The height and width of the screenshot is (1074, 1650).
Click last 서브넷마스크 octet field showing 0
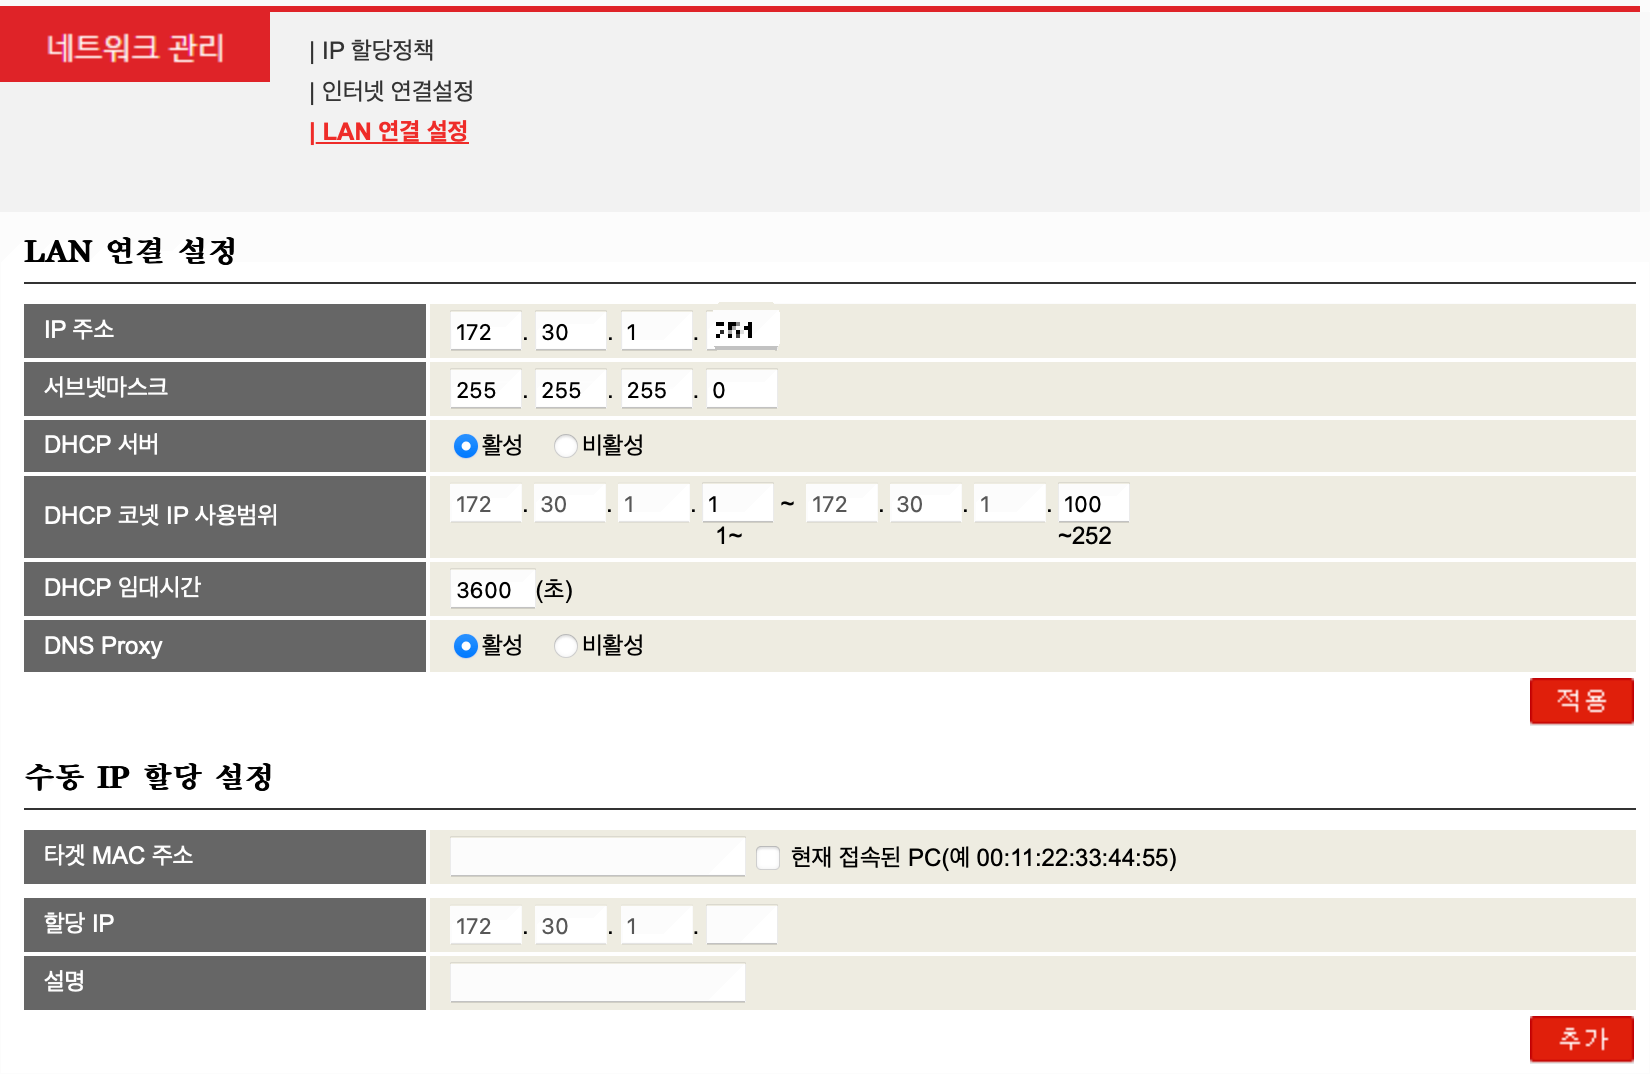pos(742,389)
